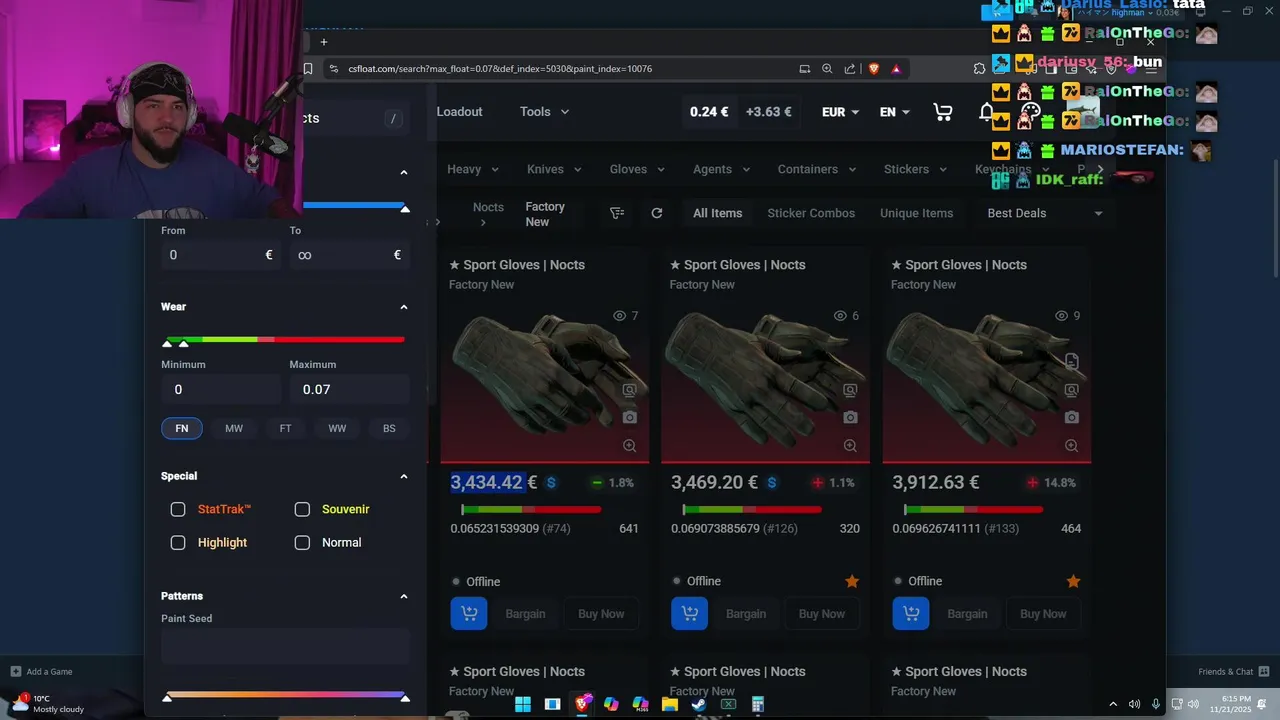The height and width of the screenshot is (720, 1280).
Task: Select the FT wear filter
Action: tap(285, 428)
